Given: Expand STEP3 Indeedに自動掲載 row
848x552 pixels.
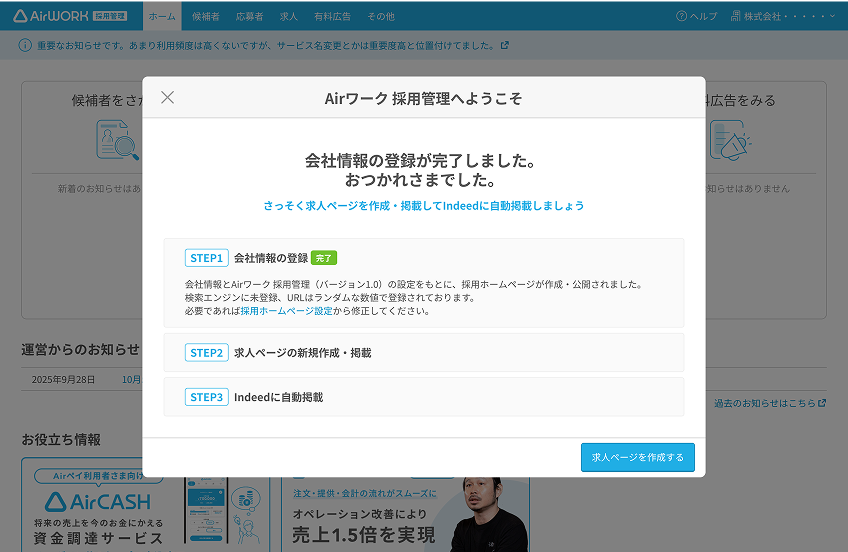Looking at the screenshot, I should pos(423,397).
